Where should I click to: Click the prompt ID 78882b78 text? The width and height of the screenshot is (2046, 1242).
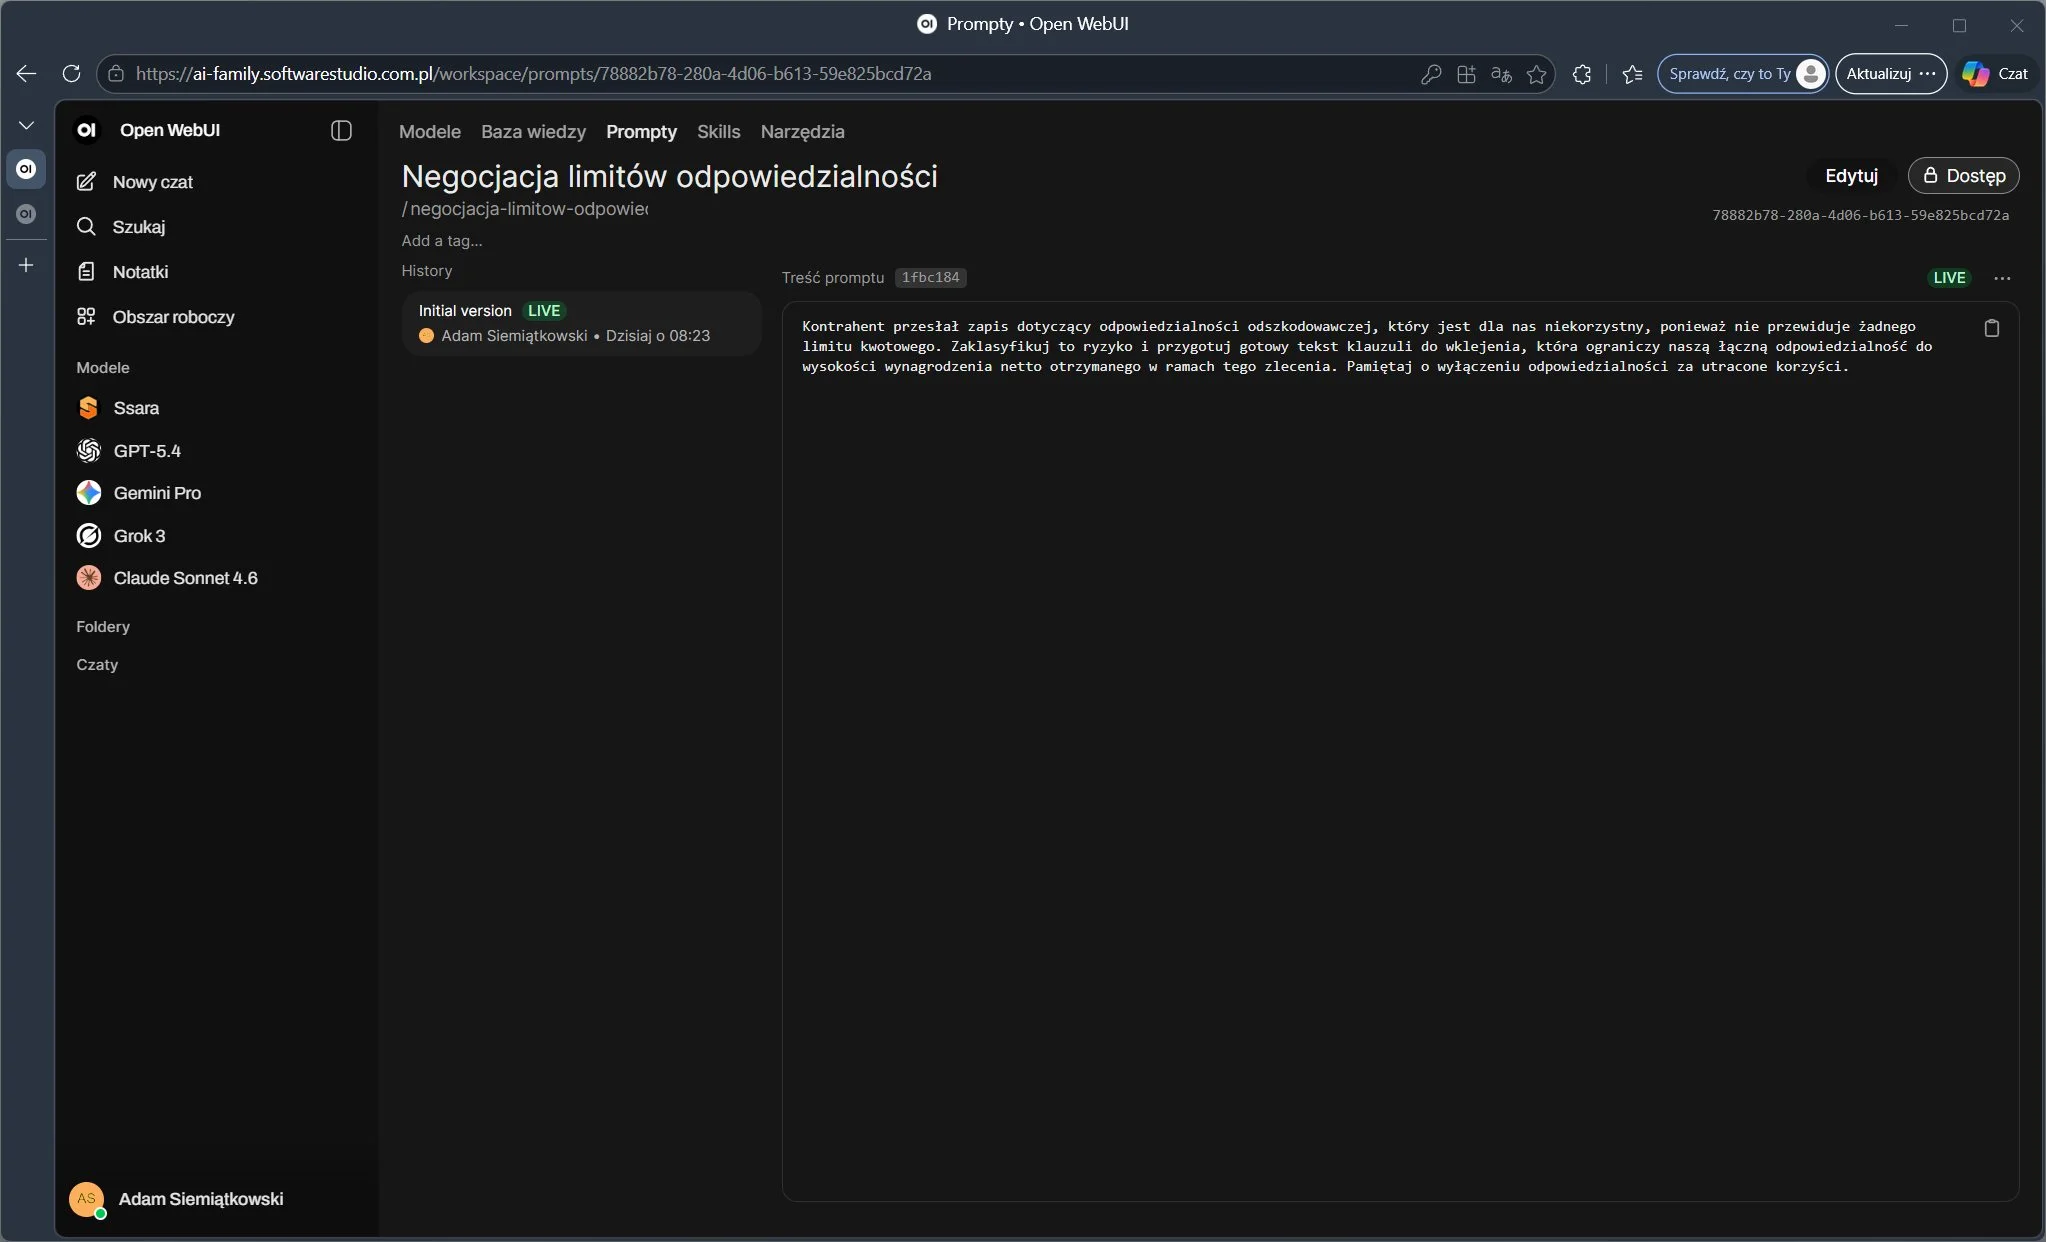(1860, 215)
